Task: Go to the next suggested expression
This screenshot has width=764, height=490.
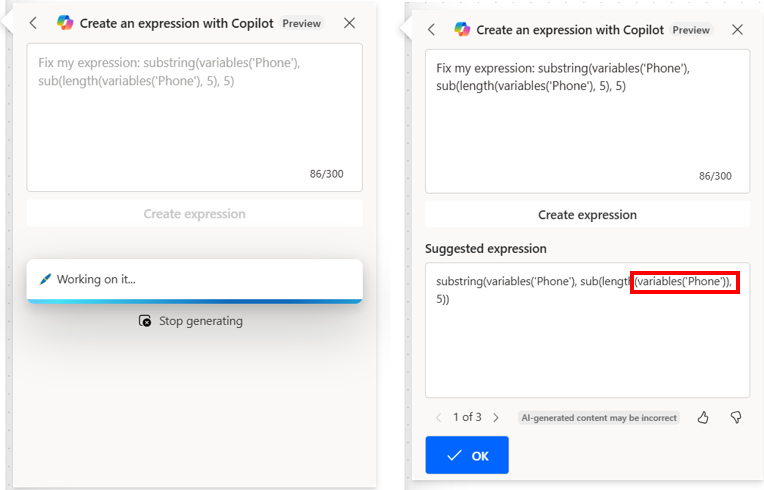Action: (x=496, y=417)
